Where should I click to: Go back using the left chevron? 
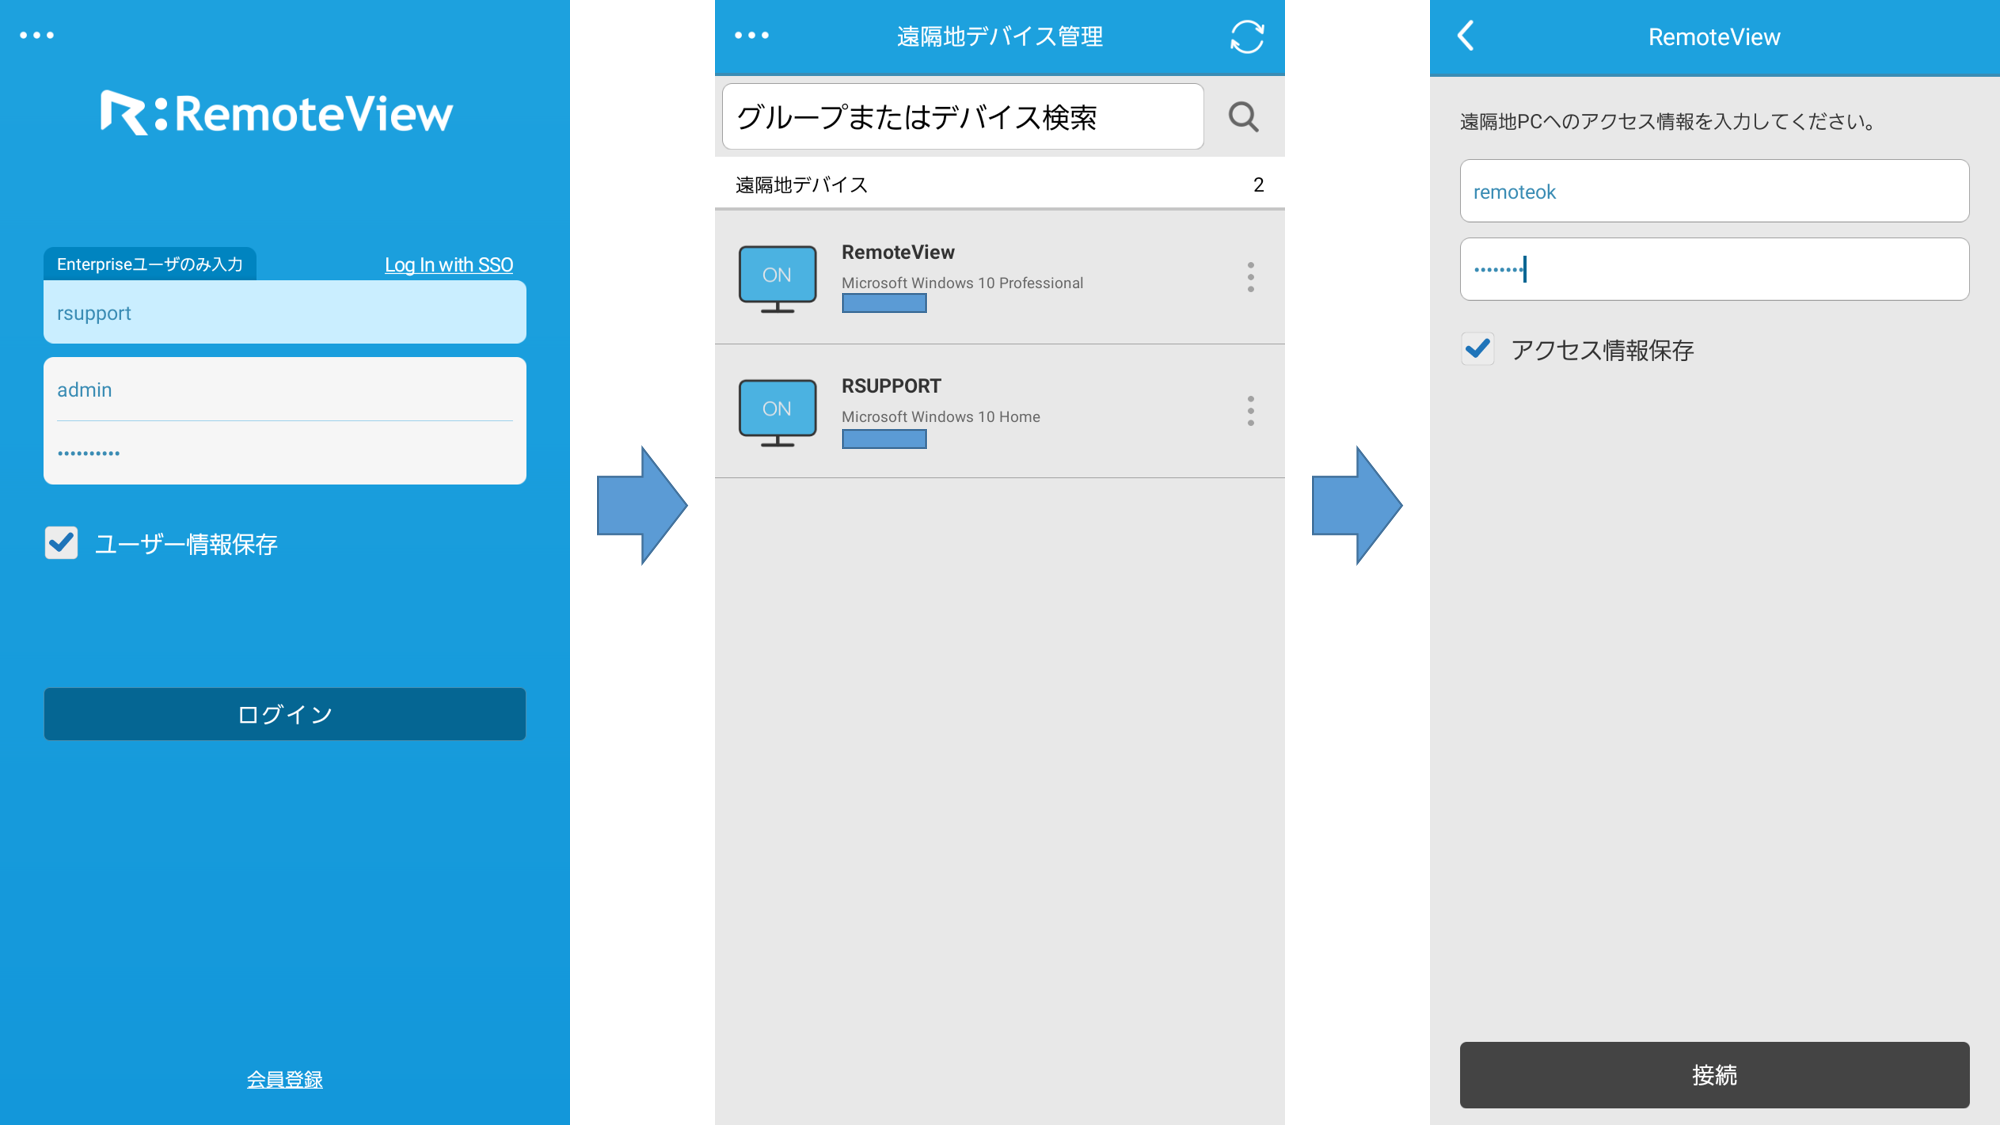(x=1466, y=36)
